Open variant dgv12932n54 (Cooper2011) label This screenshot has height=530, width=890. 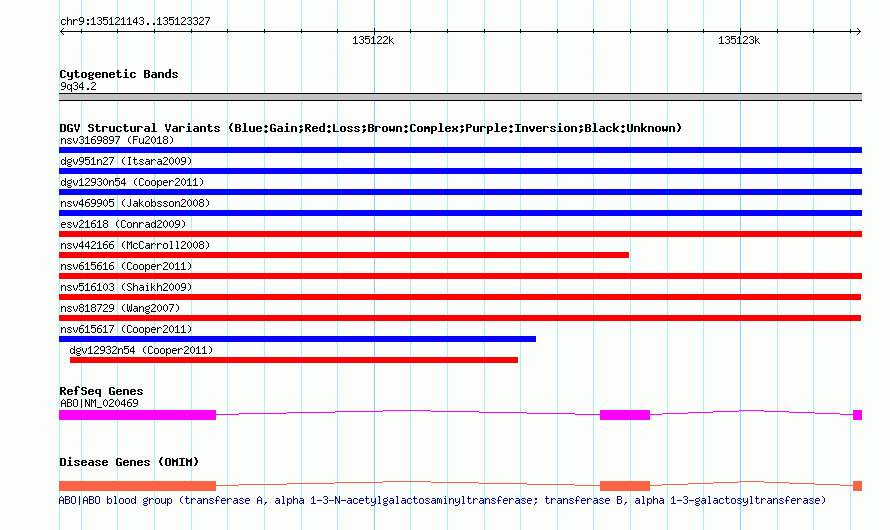[141, 350]
